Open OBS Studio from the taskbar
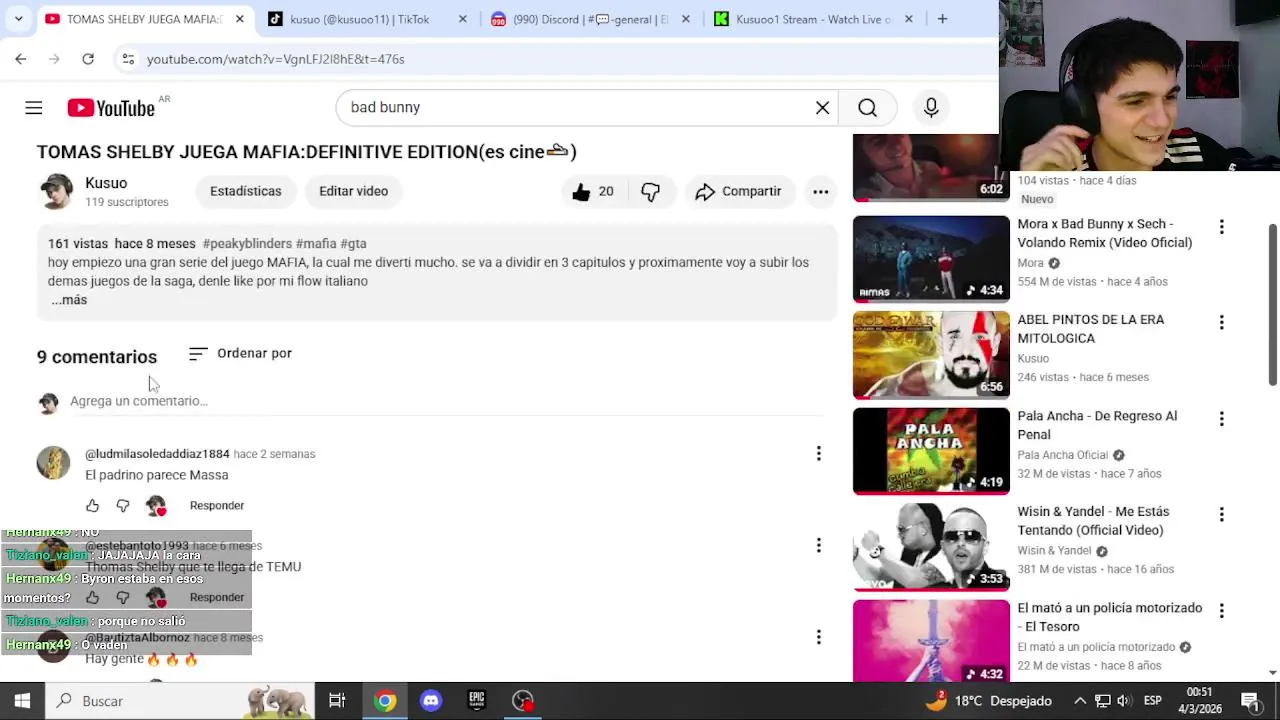The width and height of the screenshot is (1280, 720). pyautogui.click(x=523, y=701)
